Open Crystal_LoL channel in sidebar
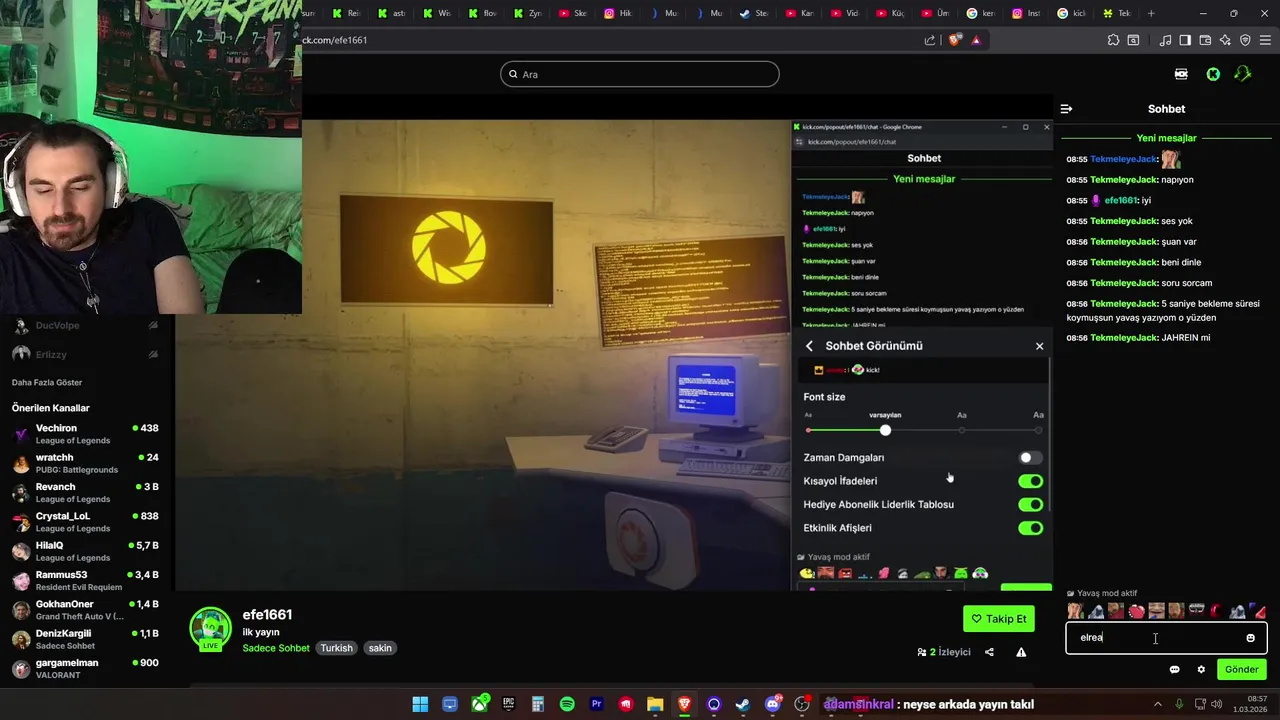 point(87,522)
